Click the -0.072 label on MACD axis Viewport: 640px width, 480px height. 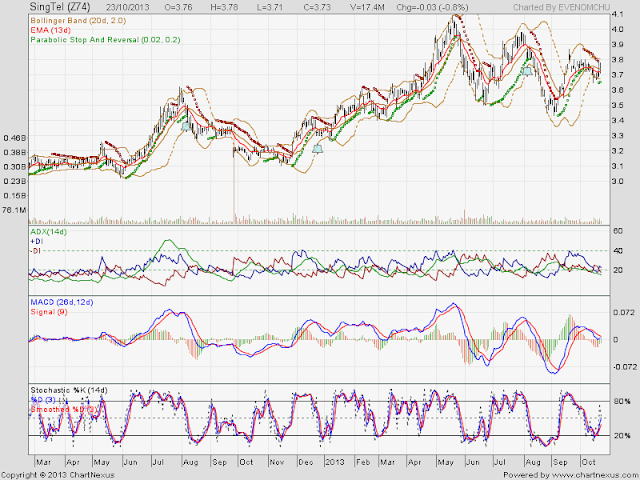pyautogui.click(x=624, y=367)
